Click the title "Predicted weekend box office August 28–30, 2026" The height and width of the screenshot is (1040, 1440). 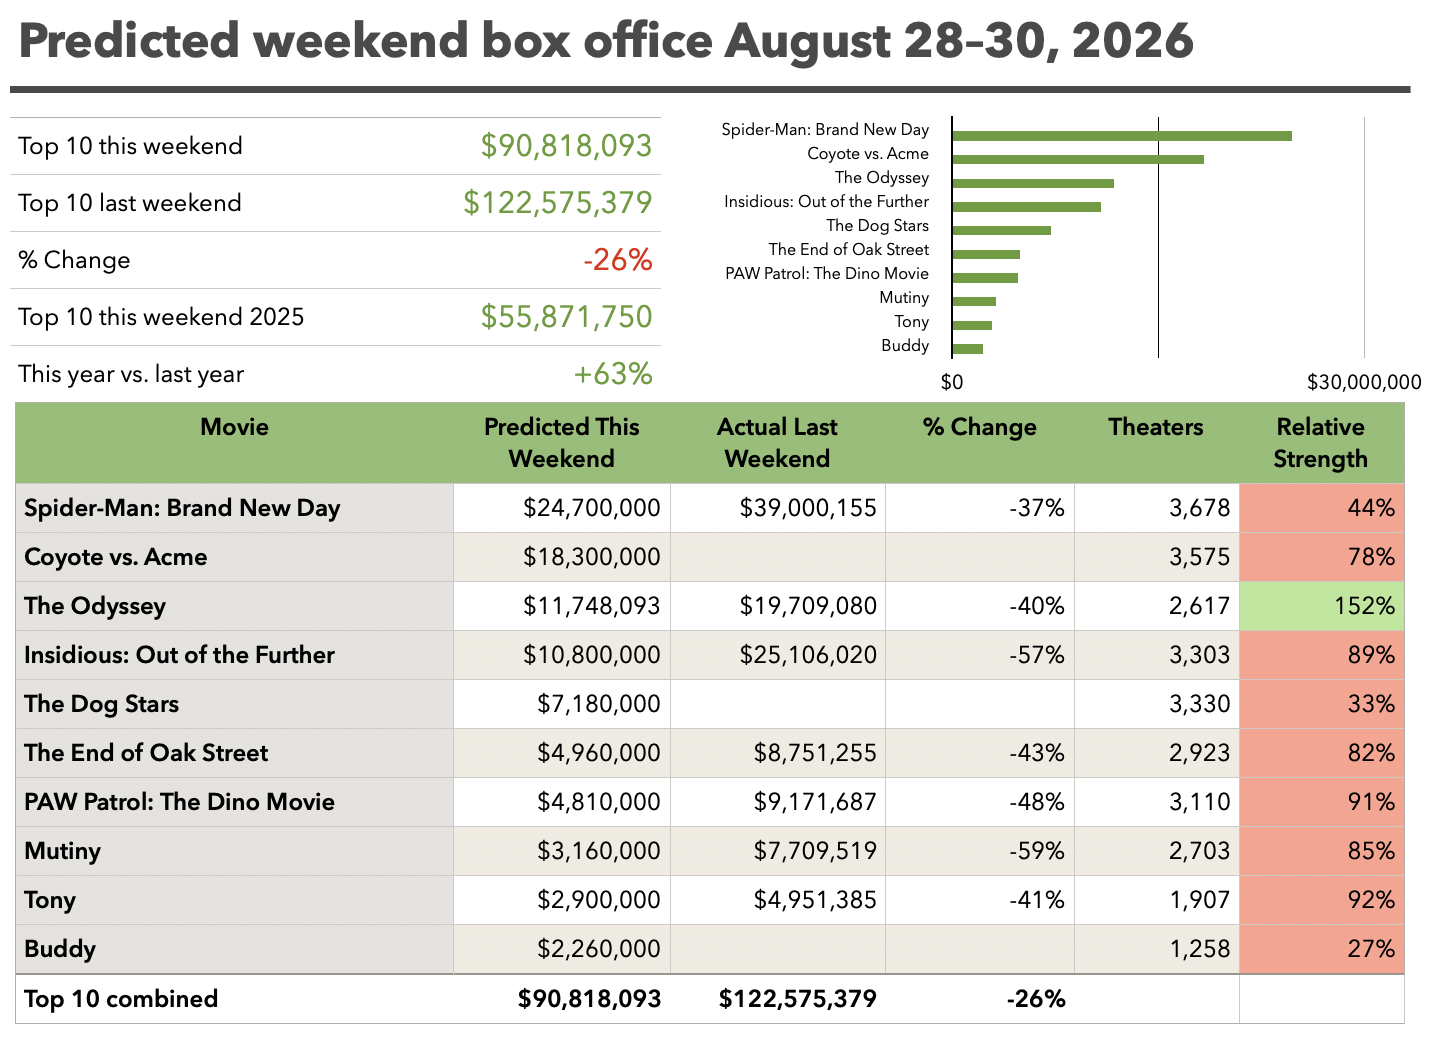coord(606,42)
